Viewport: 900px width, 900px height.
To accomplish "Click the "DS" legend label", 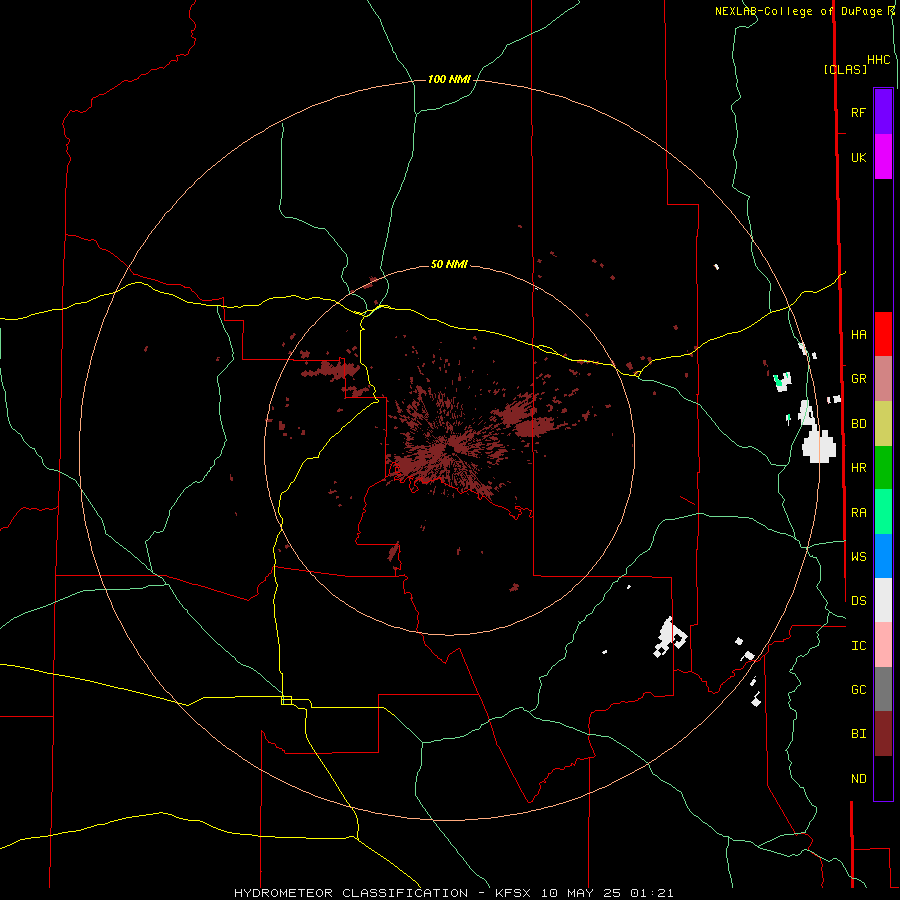I will (x=858, y=601).
